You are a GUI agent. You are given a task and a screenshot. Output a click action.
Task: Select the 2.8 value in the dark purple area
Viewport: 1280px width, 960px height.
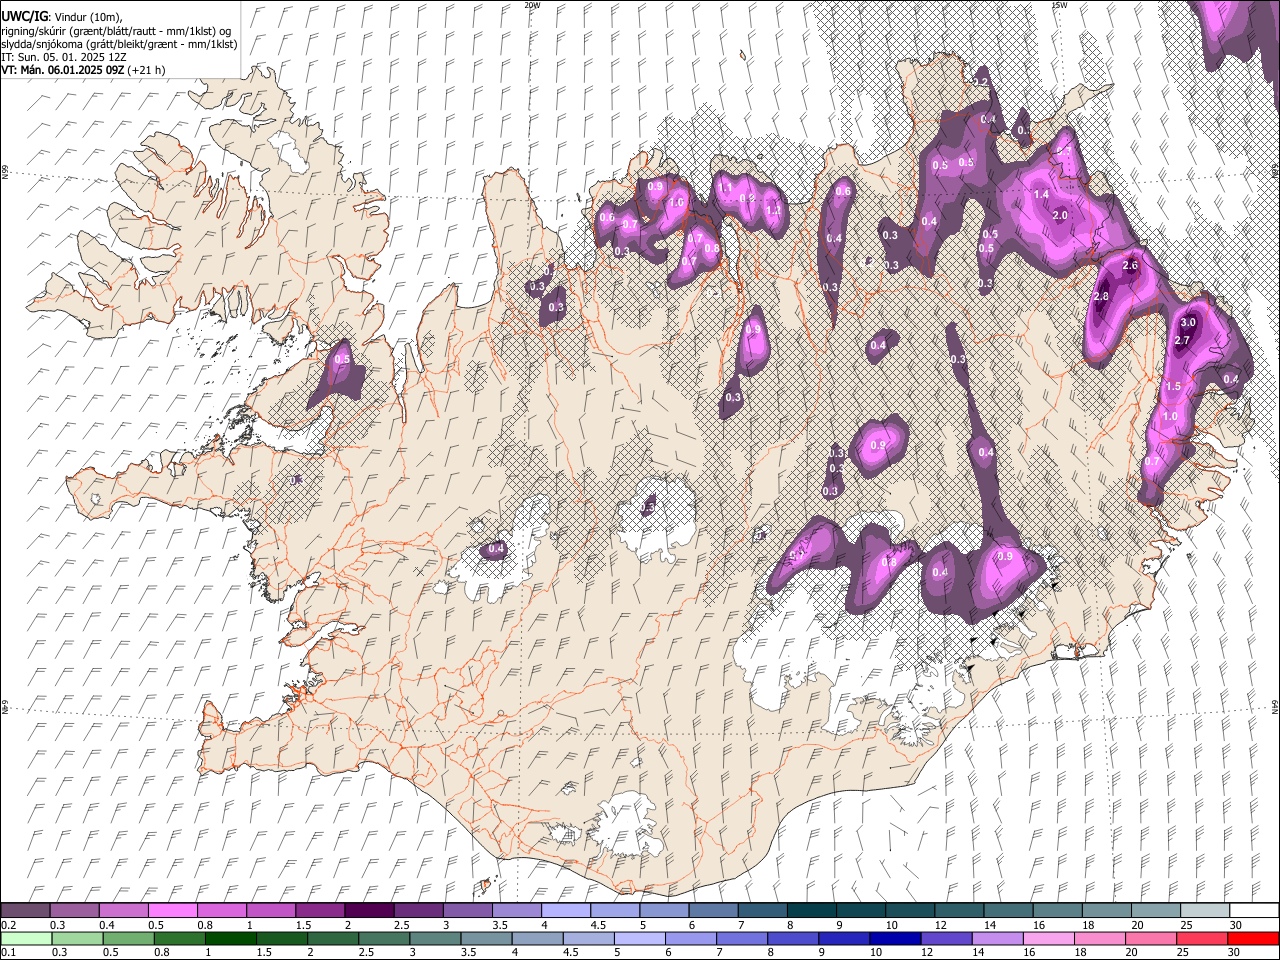tap(1102, 297)
